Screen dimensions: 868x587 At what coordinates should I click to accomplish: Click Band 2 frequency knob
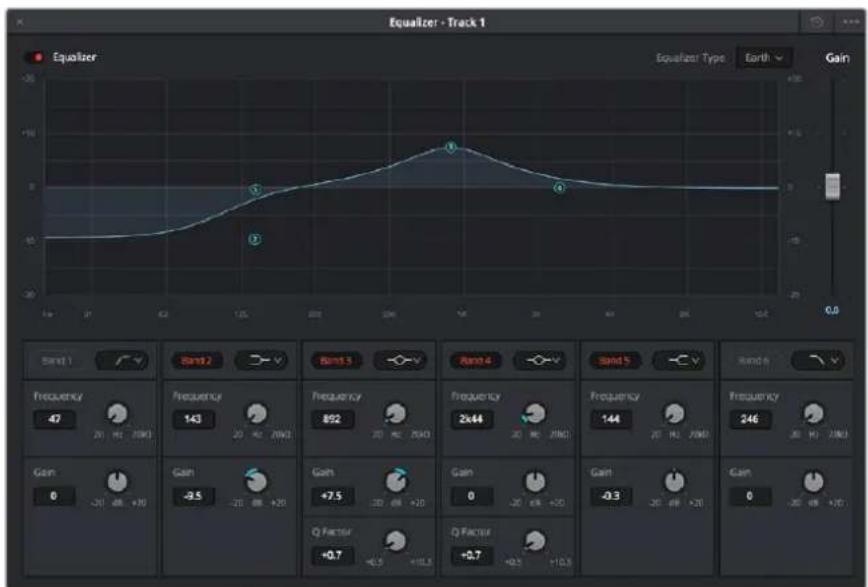click(256, 414)
